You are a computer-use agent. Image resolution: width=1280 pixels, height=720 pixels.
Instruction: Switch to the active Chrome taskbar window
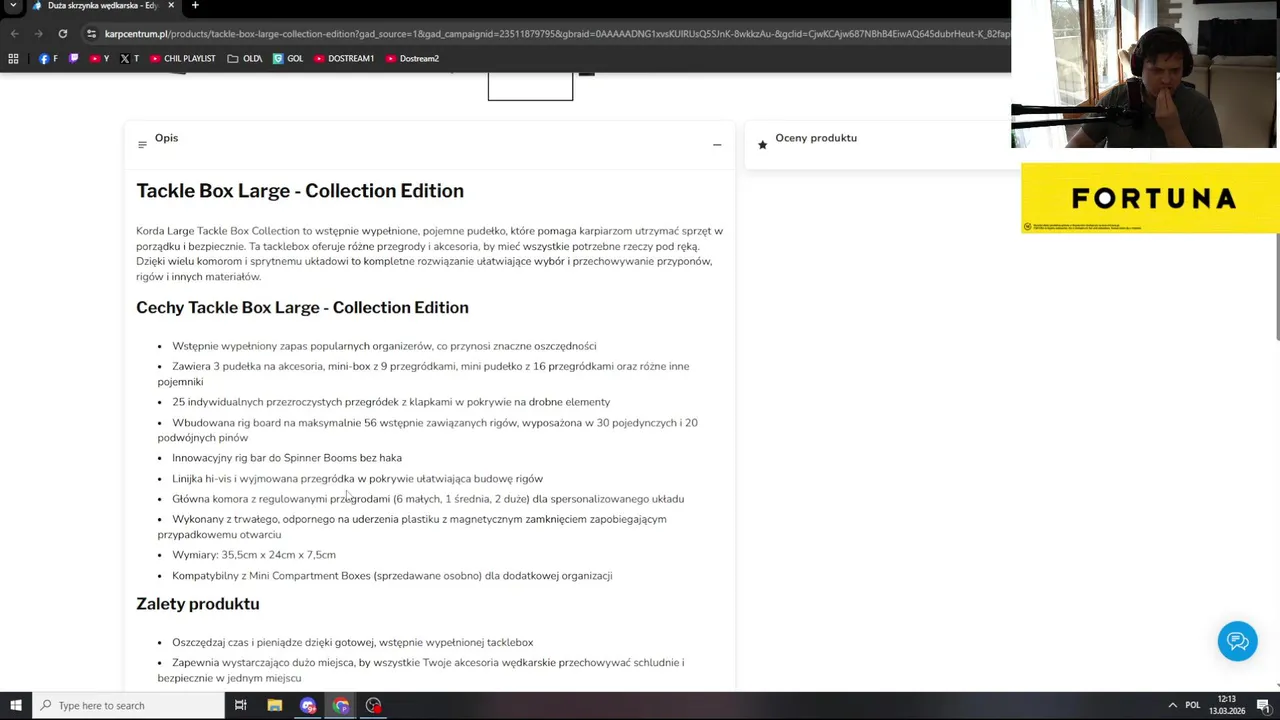coord(341,705)
